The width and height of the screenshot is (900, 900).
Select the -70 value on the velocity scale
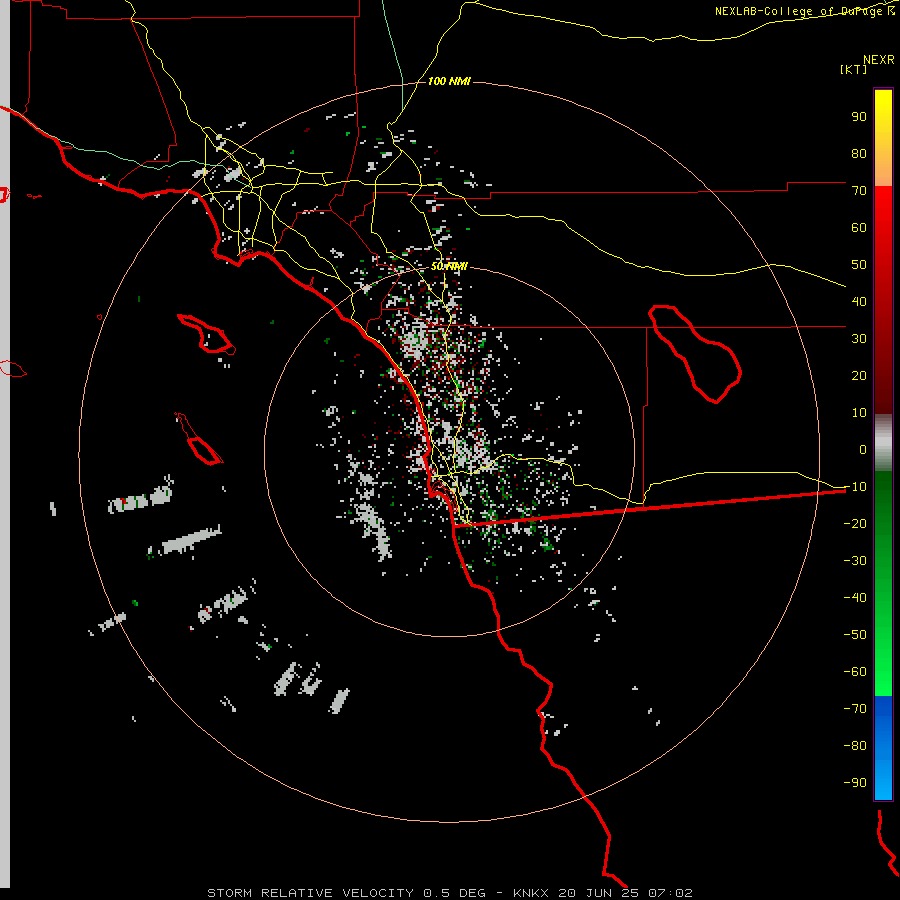click(x=855, y=709)
